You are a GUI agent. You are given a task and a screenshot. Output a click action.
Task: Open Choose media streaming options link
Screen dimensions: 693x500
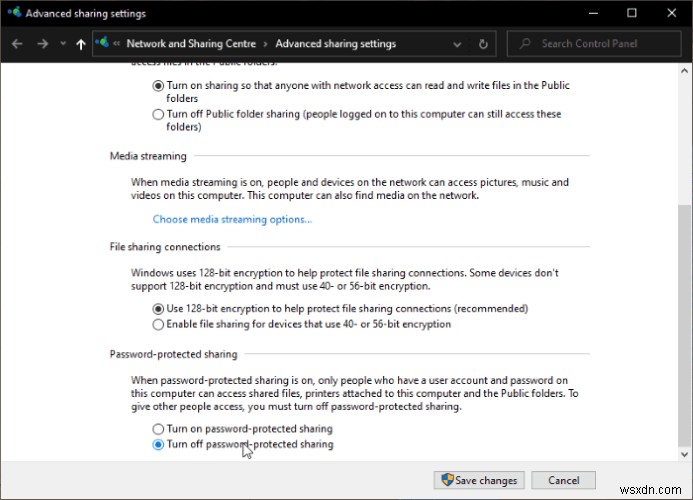click(x=232, y=219)
